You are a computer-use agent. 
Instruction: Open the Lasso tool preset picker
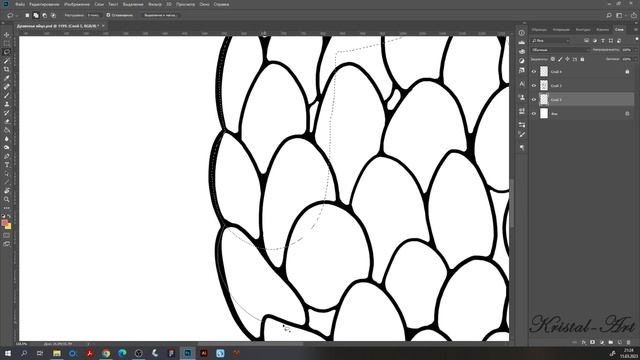click(11, 15)
